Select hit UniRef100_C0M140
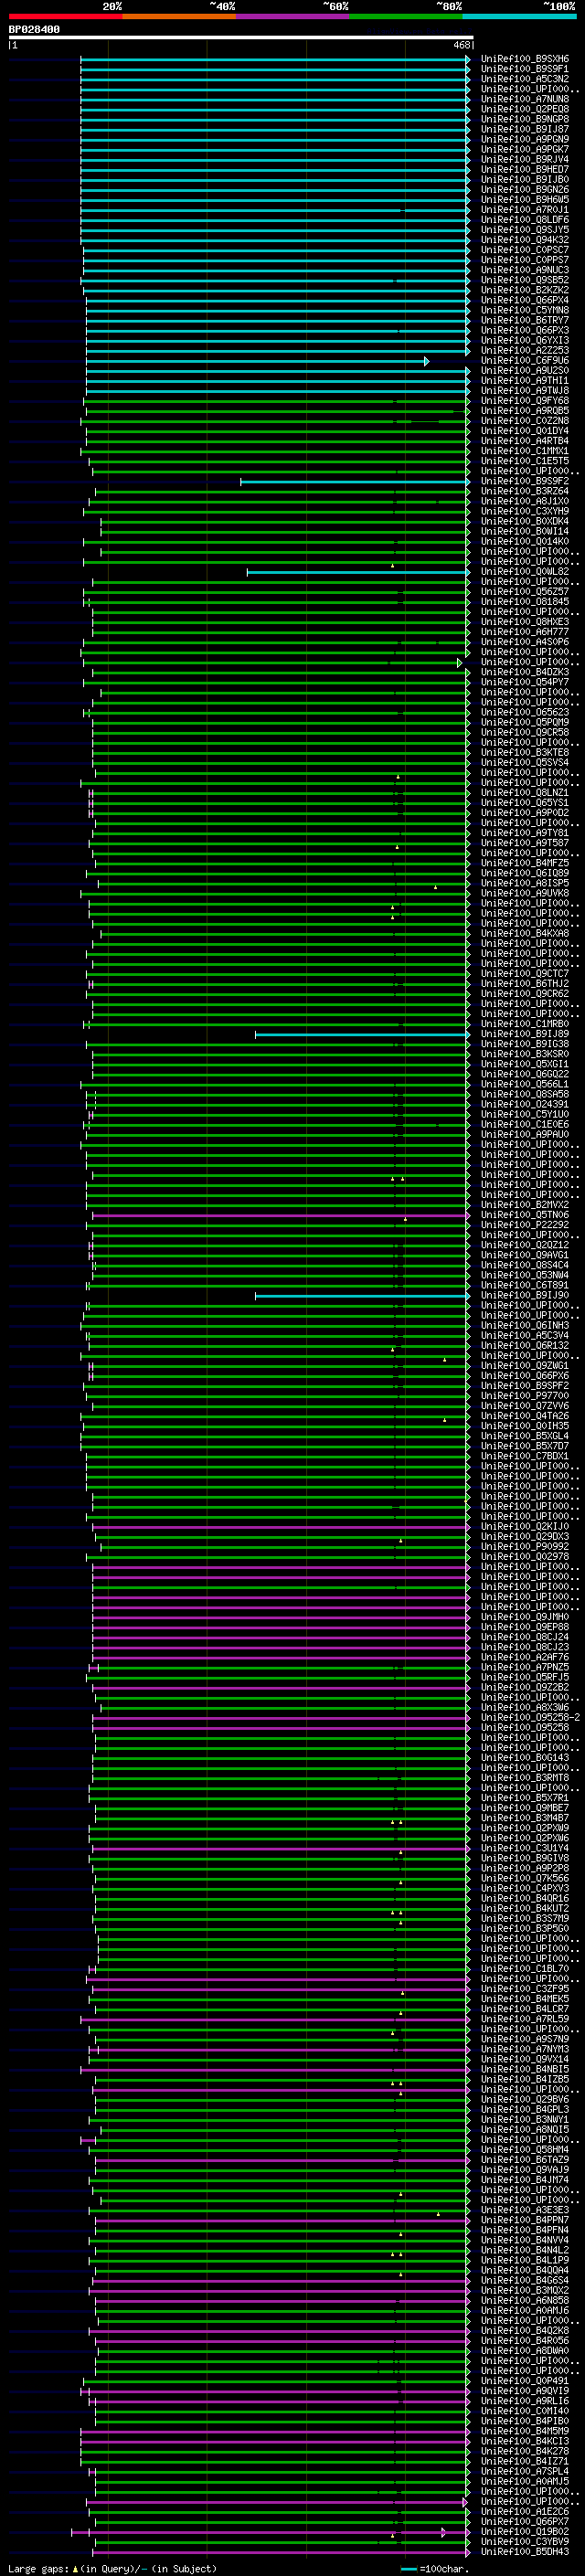The height and width of the screenshot is (2576, 585). click(x=525, y=2410)
